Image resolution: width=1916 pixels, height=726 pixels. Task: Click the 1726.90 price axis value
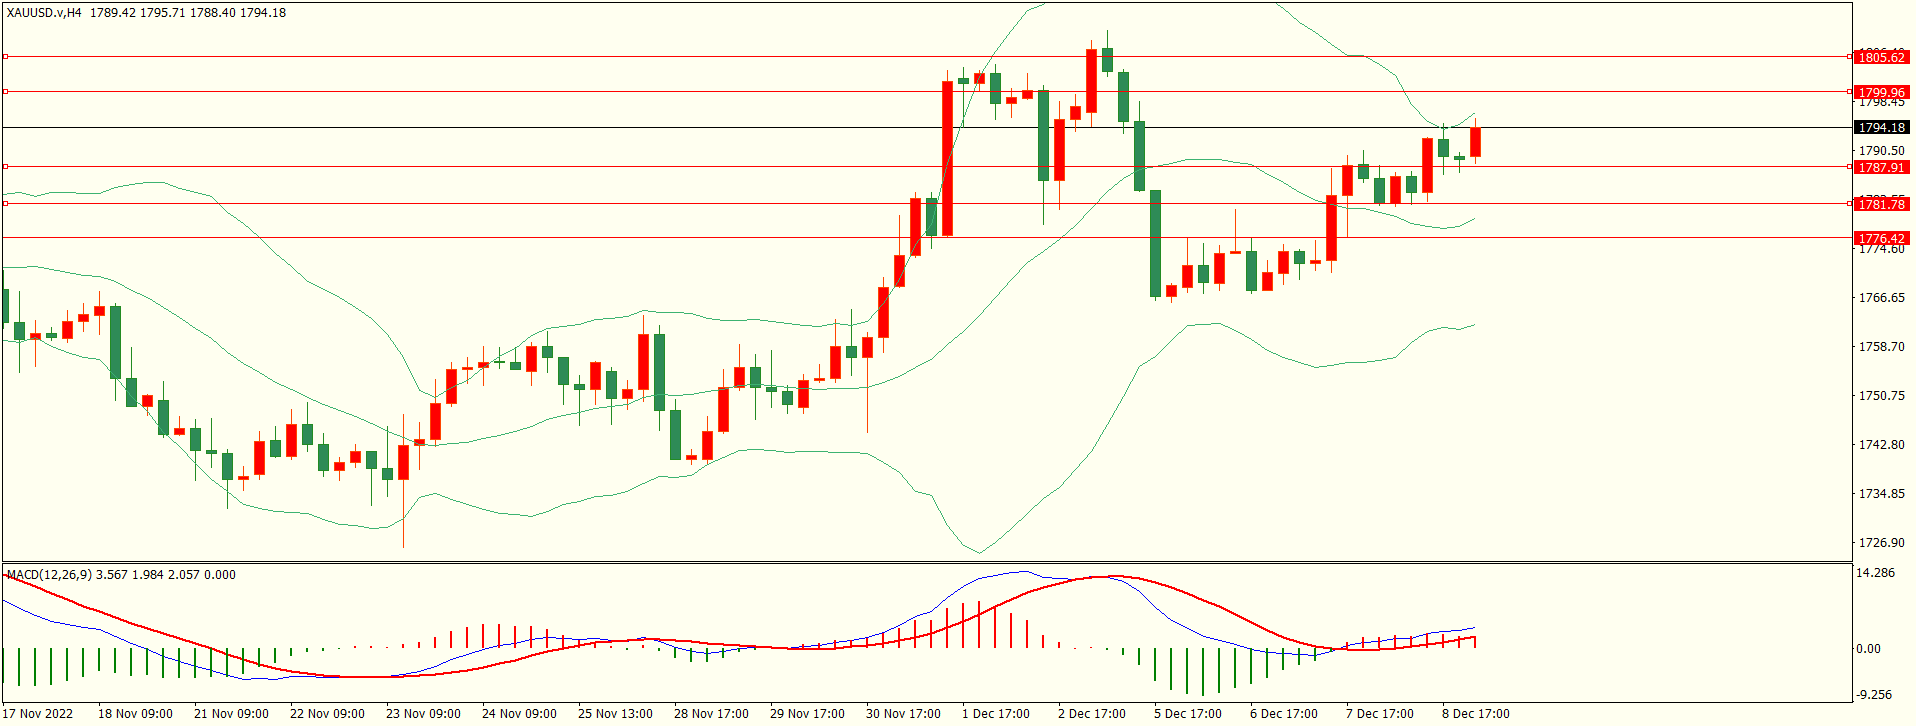pyautogui.click(x=1881, y=543)
